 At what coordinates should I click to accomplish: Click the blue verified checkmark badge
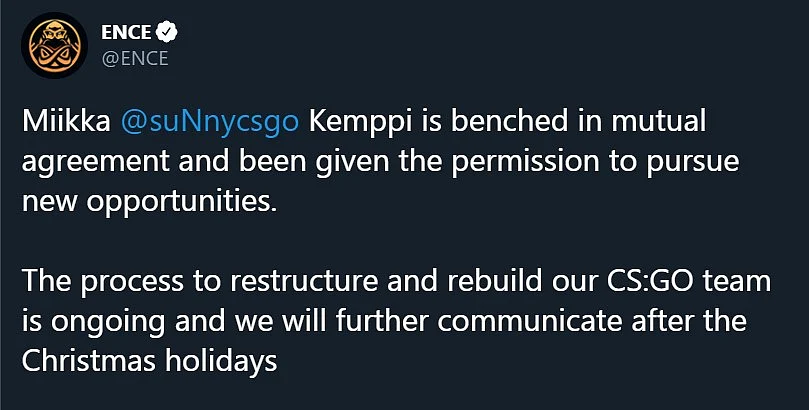click(x=167, y=32)
